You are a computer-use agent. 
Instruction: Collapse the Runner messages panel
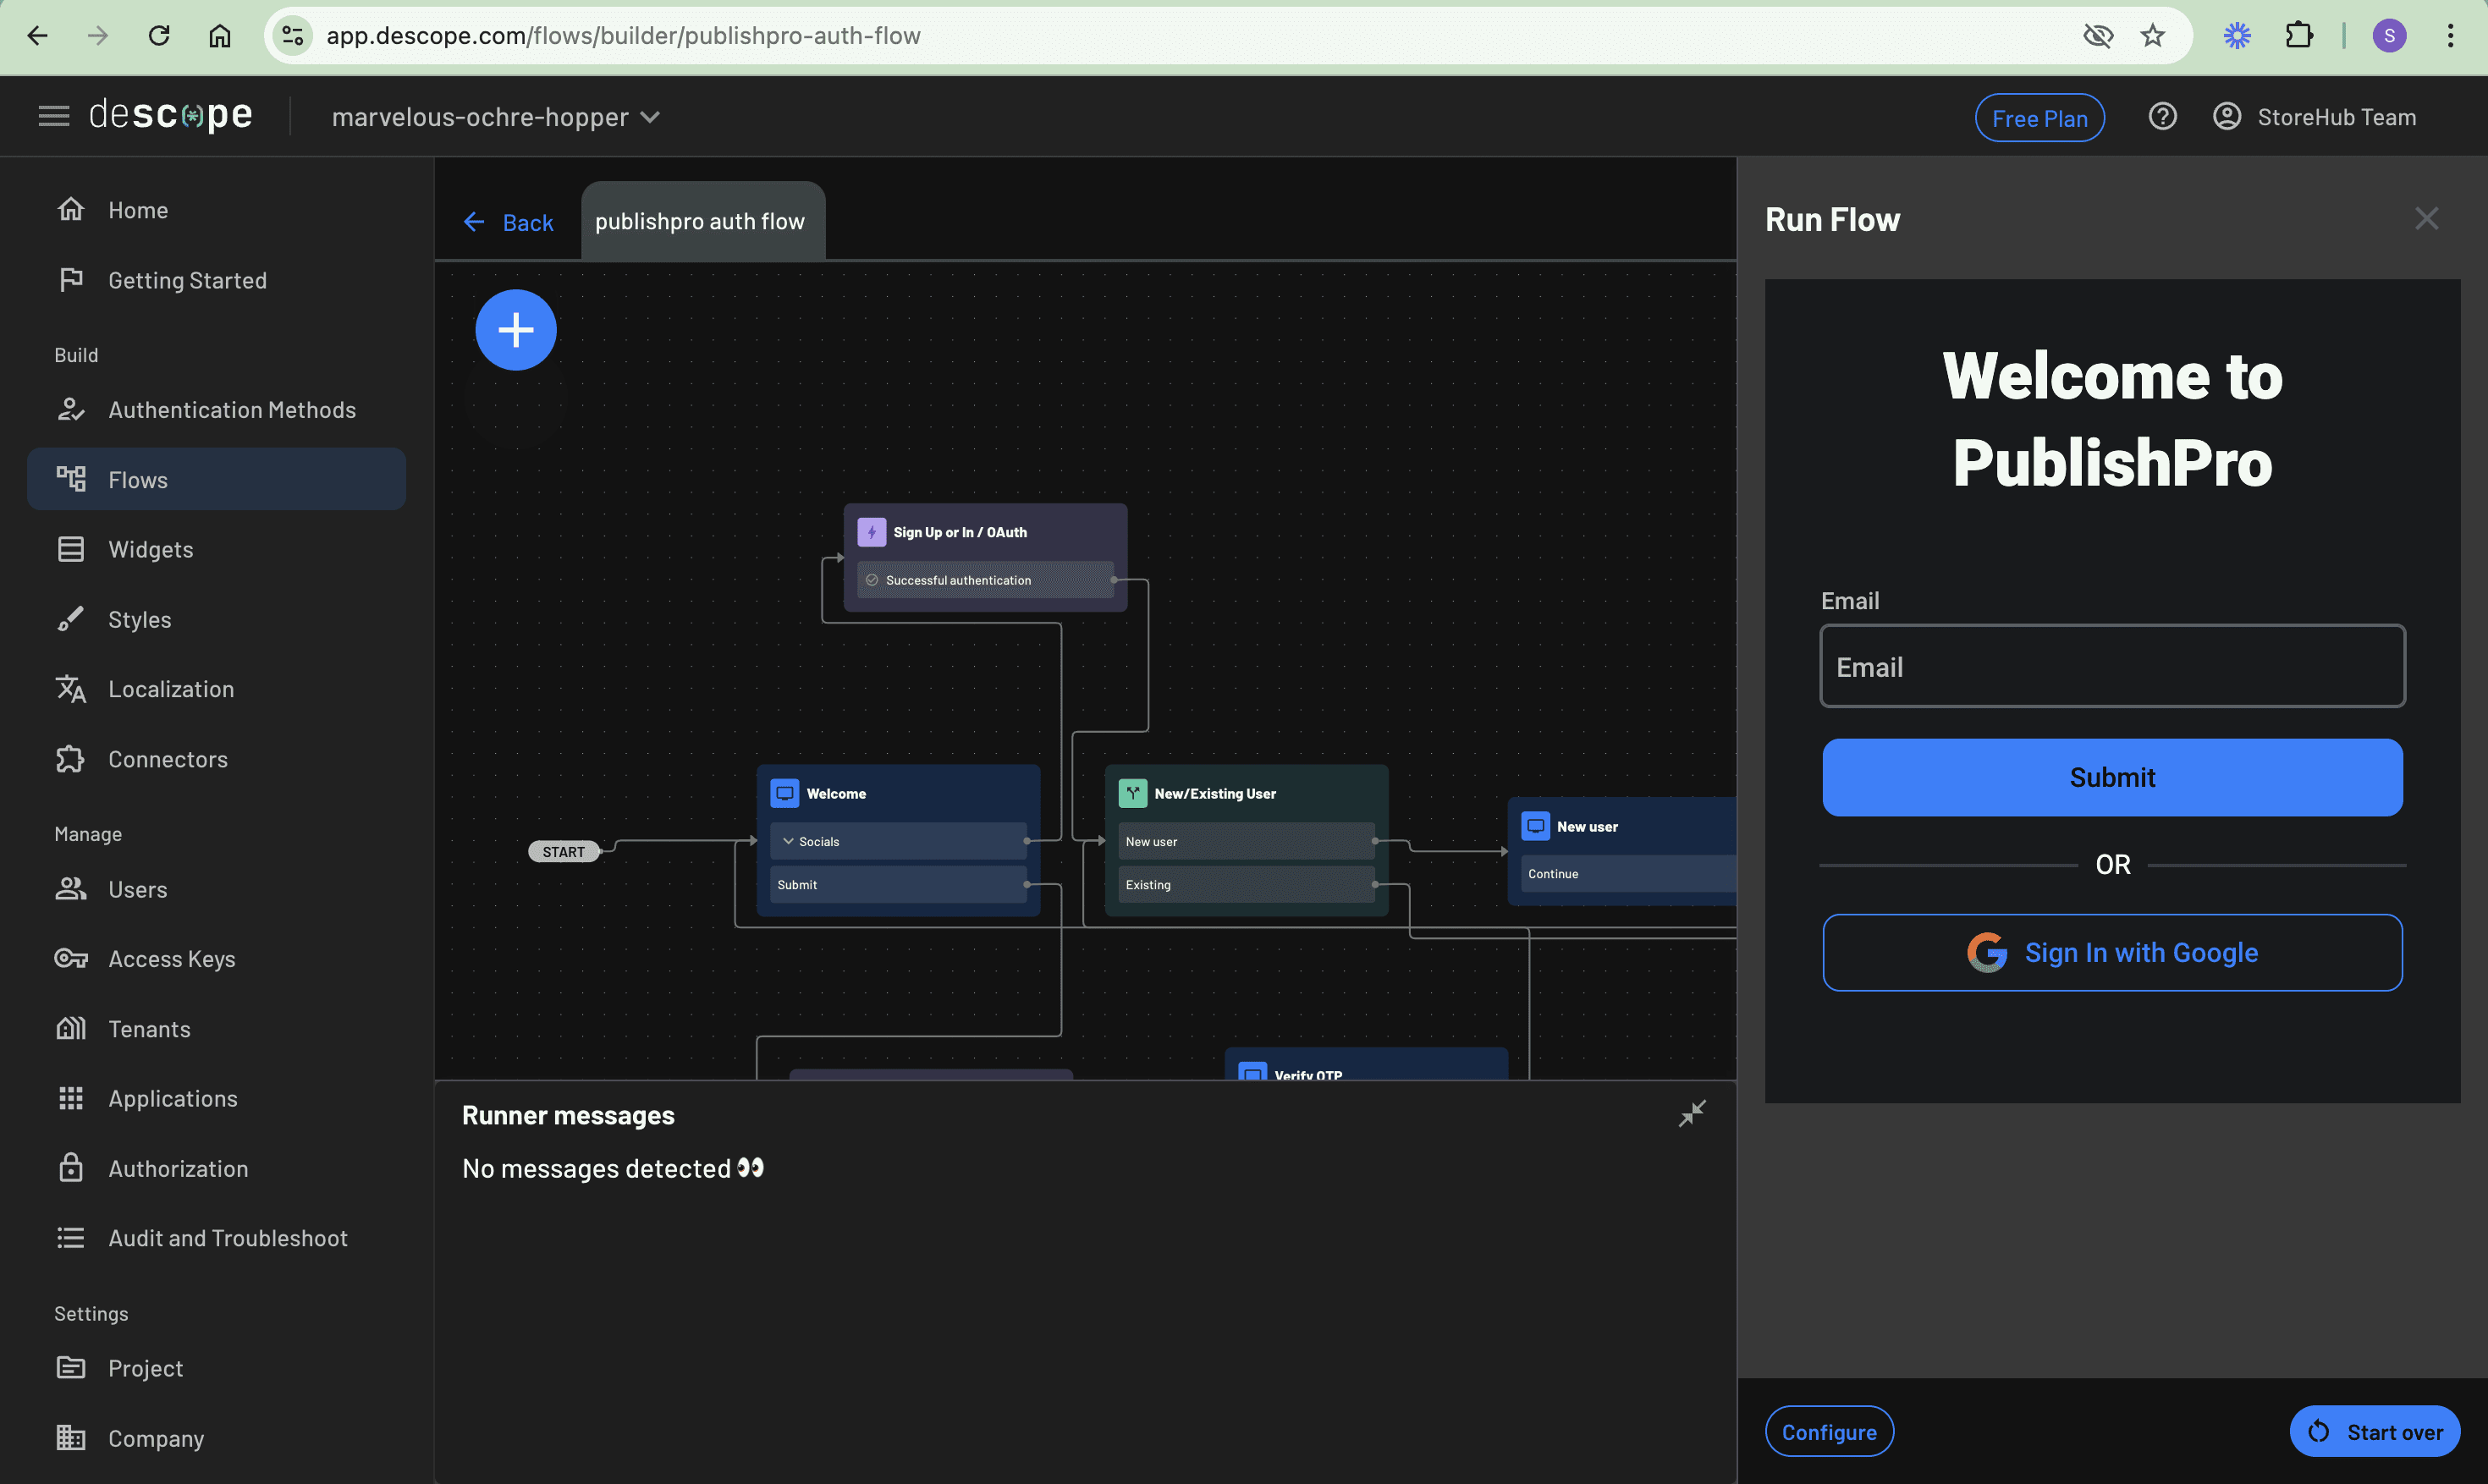tap(1692, 1113)
